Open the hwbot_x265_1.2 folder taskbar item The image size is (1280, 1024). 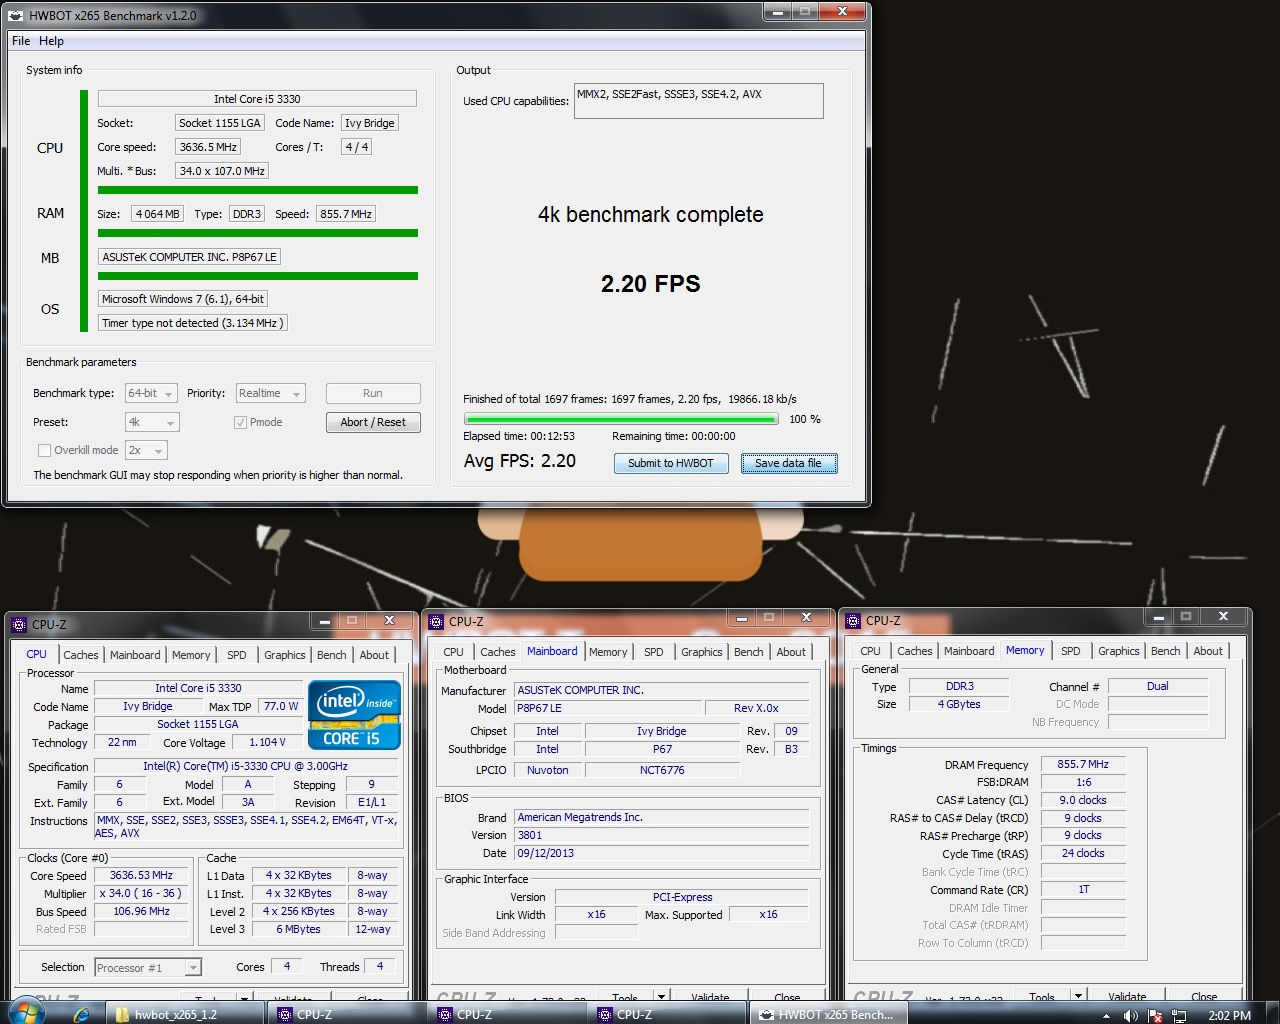coord(186,1014)
